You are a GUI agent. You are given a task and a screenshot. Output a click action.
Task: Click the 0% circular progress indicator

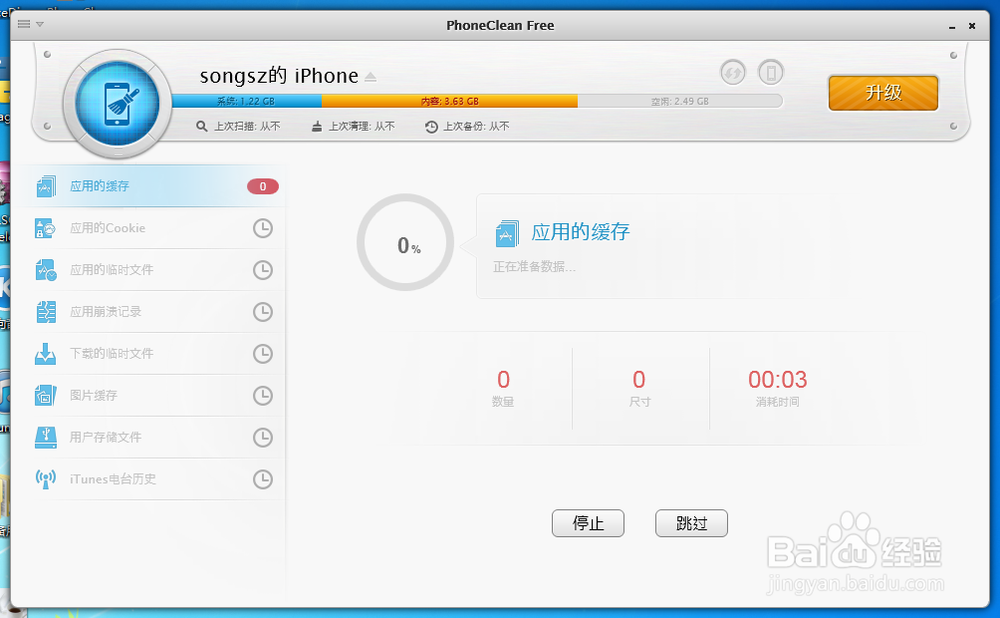click(406, 242)
